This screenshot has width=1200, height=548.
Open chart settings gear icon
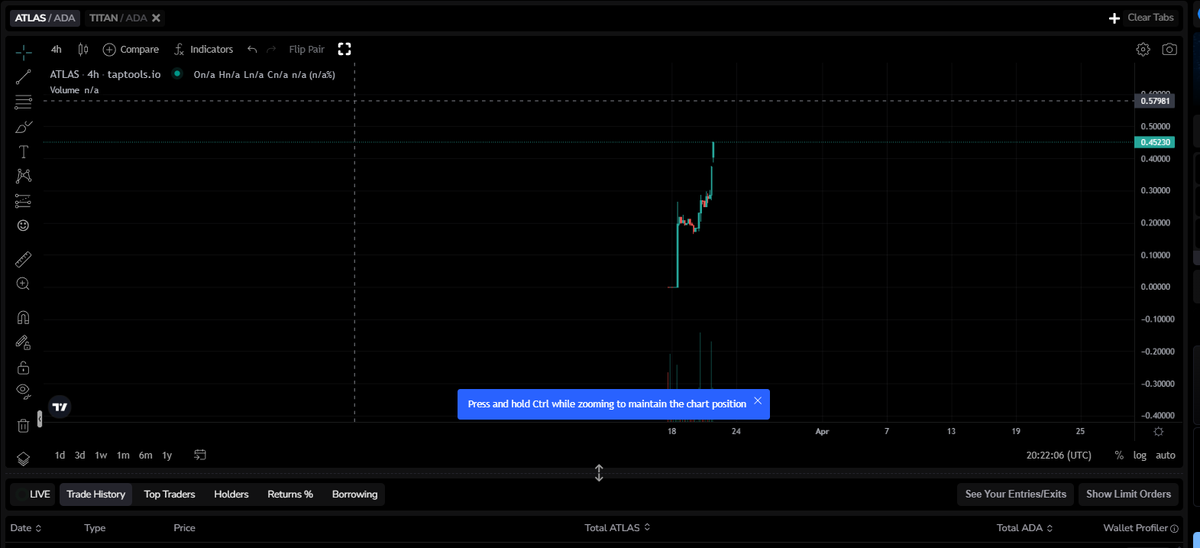[1143, 49]
